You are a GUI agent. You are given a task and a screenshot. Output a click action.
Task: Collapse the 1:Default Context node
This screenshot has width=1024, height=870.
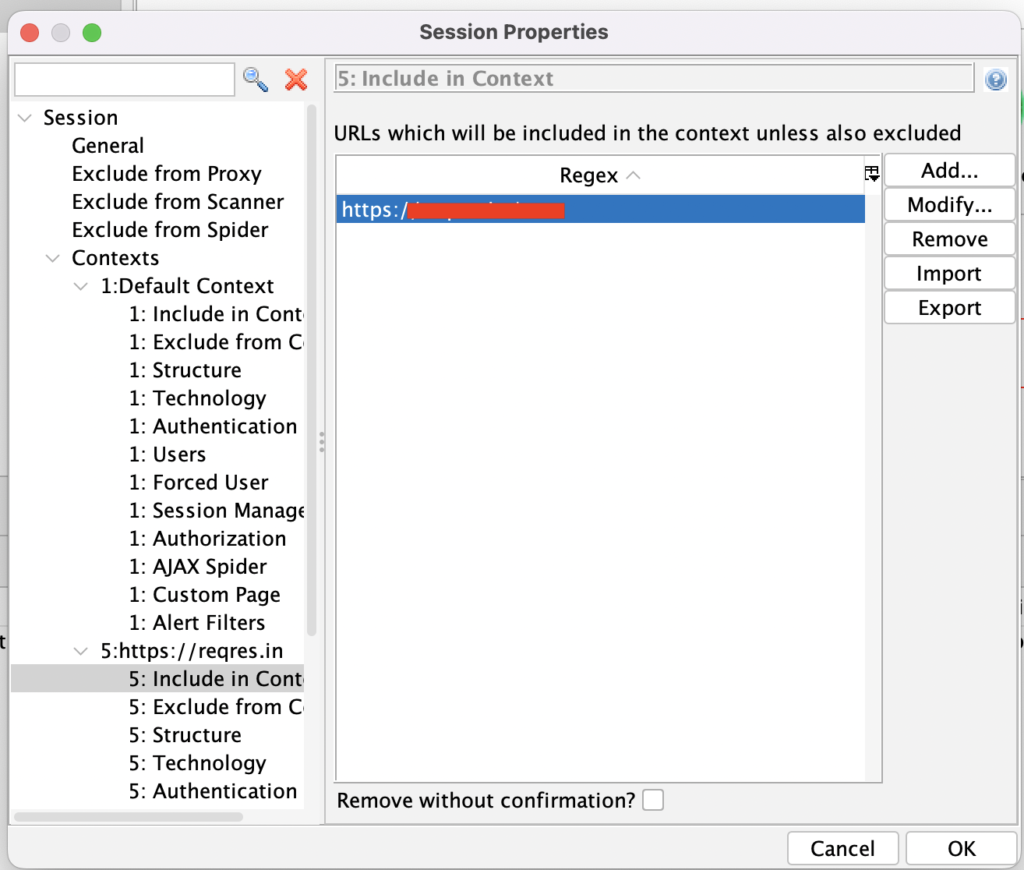(81, 286)
